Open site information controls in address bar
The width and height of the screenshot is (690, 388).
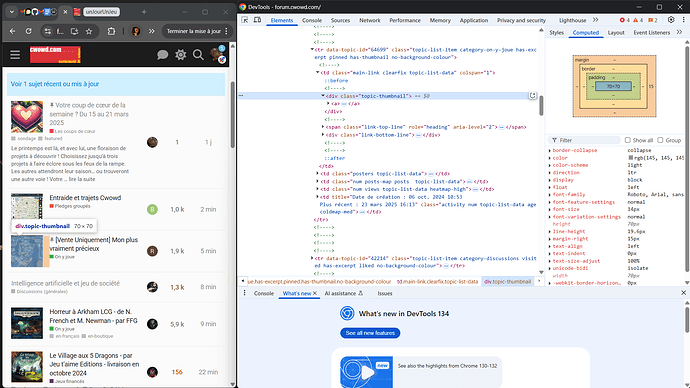pos(48,31)
